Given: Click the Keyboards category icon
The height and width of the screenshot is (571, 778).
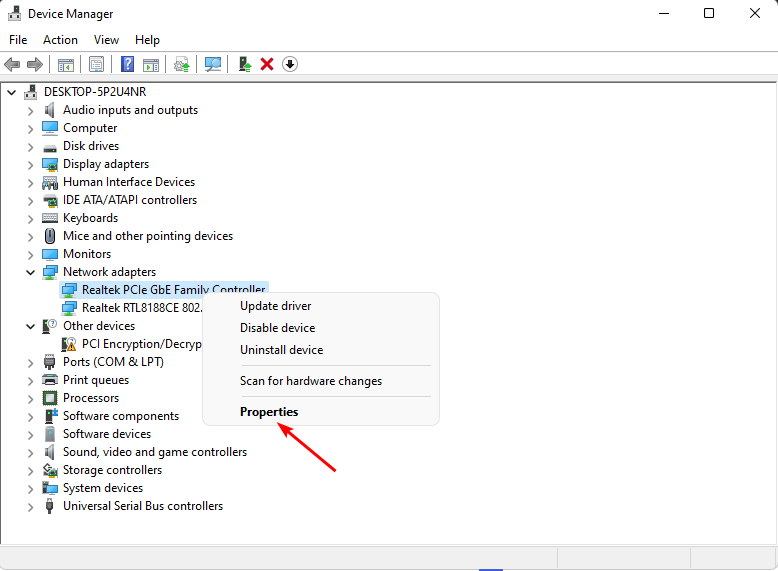Looking at the screenshot, I should pos(50,218).
